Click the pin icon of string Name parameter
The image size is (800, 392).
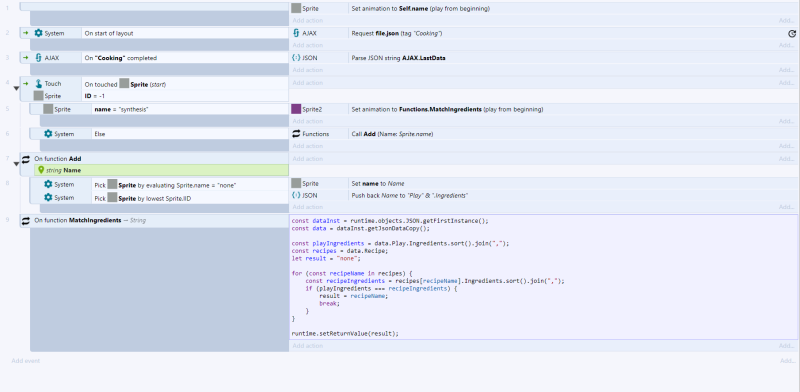pyautogui.click(x=41, y=170)
